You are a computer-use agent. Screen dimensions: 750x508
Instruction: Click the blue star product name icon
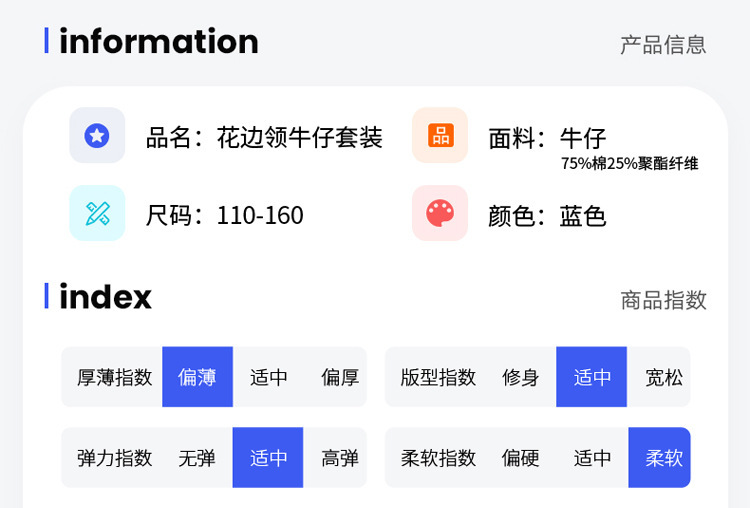pos(97,136)
